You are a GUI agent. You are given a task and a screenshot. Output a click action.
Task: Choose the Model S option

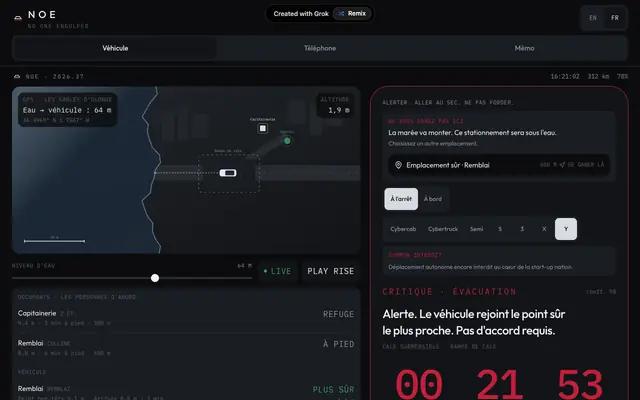(x=500, y=229)
